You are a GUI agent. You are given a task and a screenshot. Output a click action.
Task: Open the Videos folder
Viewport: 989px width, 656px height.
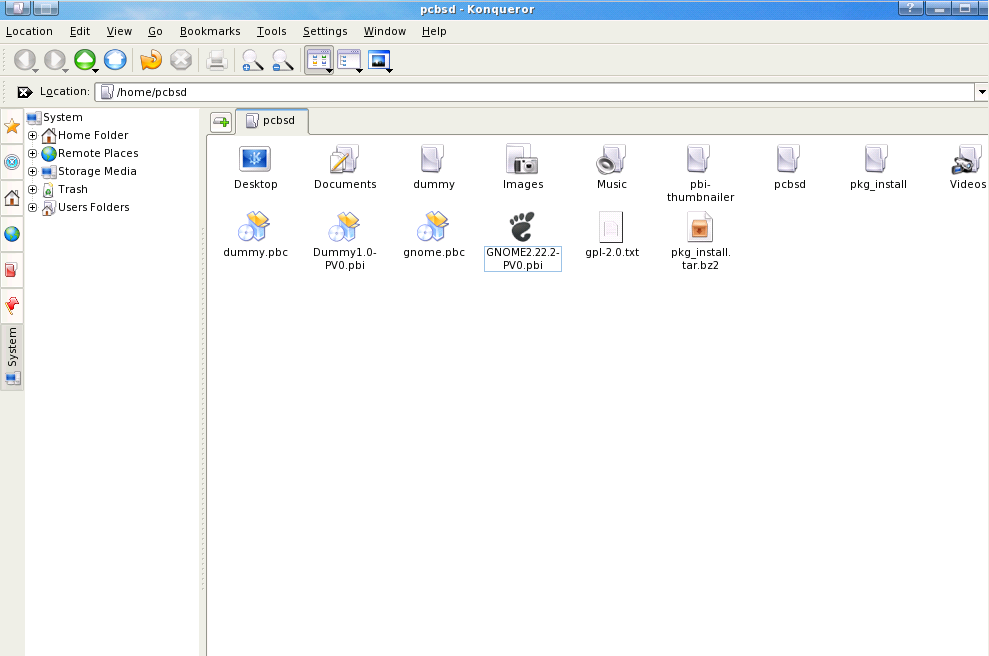click(x=968, y=167)
